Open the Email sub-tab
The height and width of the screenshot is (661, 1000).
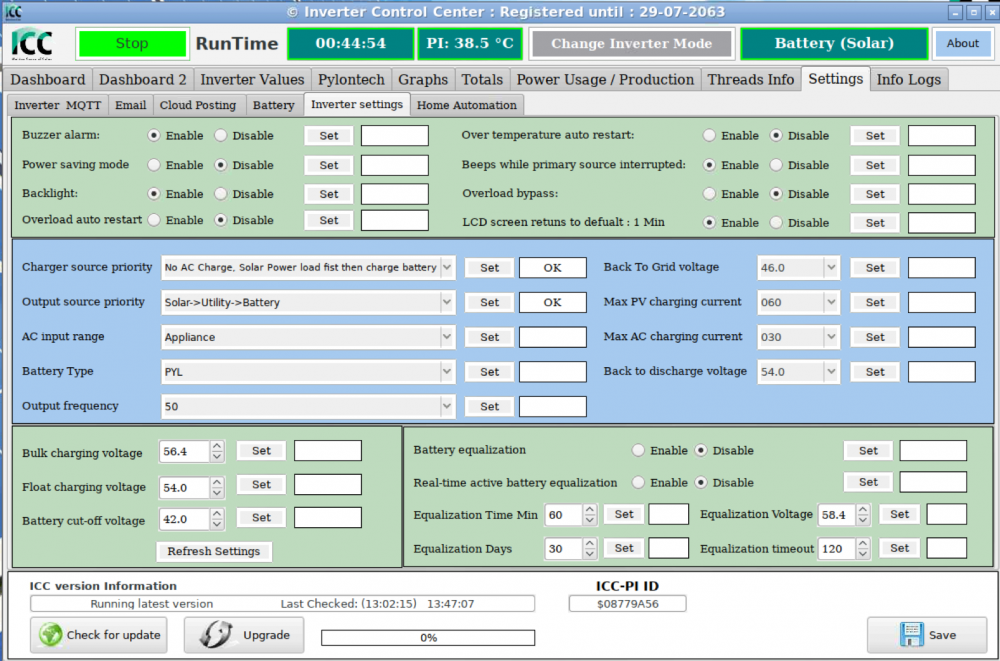(x=131, y=105)
